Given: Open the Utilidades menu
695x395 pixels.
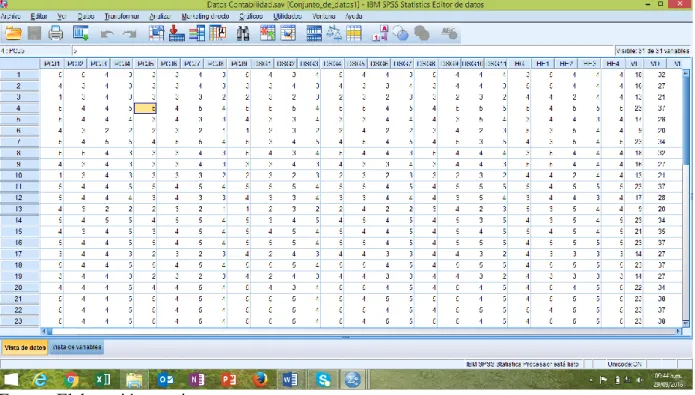Looking at the screenshot, I should point(287,16).
